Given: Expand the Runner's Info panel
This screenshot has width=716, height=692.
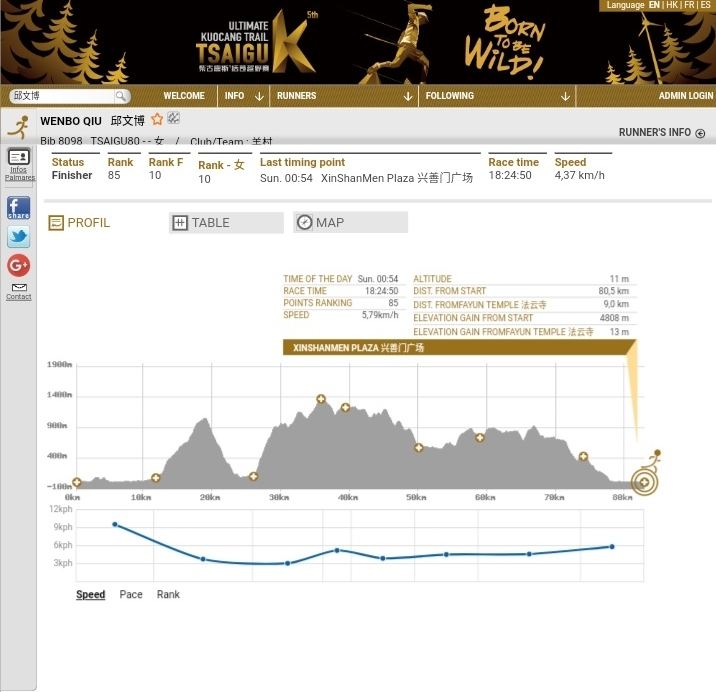Looking at the screenshot, I should [661, 133].
